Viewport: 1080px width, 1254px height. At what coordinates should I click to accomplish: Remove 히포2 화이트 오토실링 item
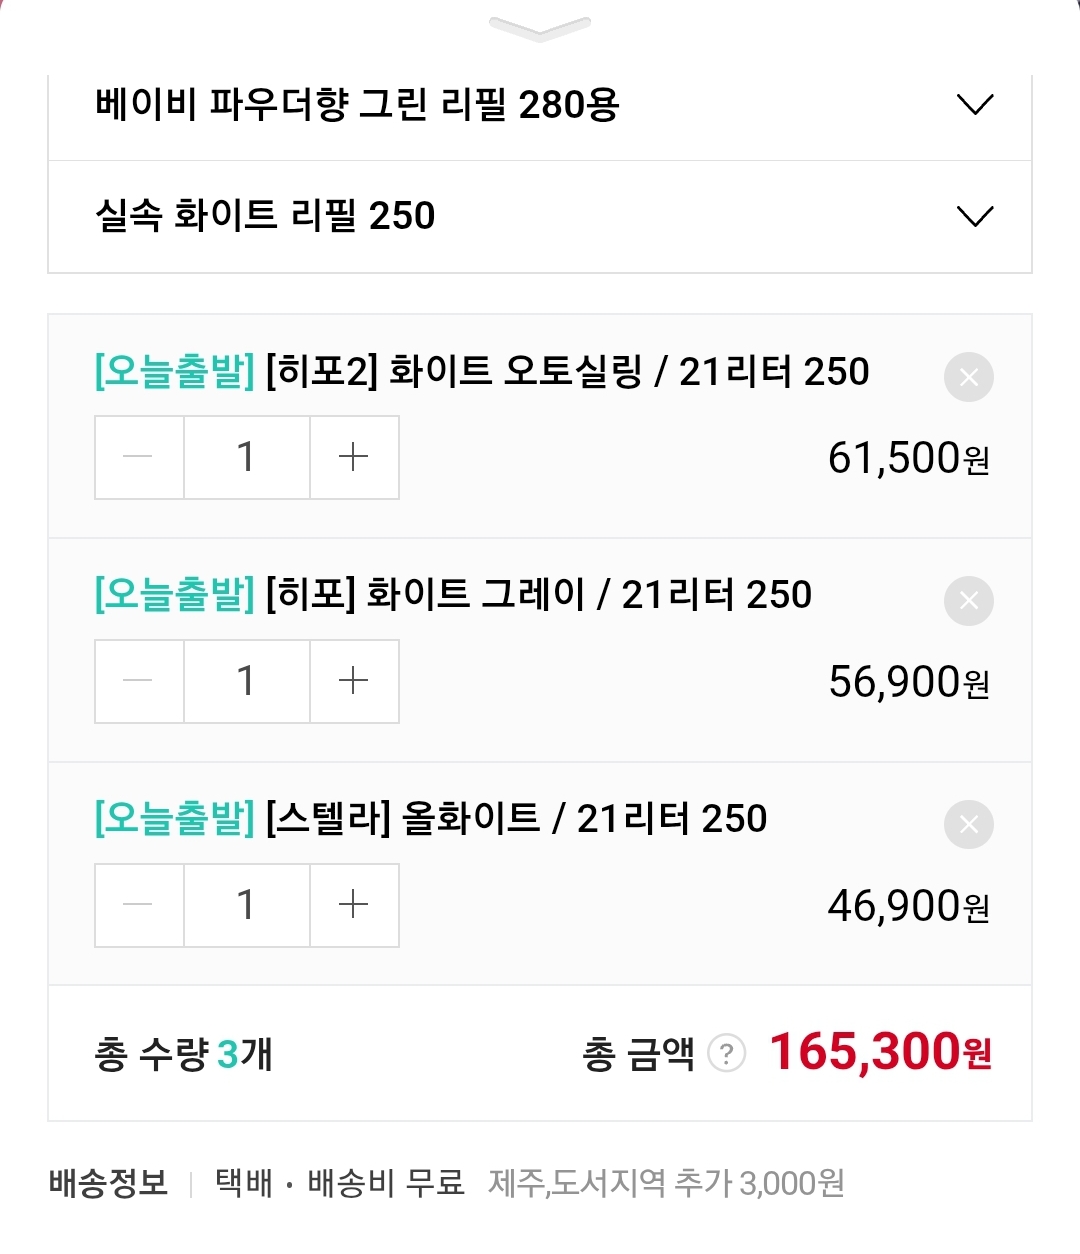pyautogui.click(x=968, y=378)
